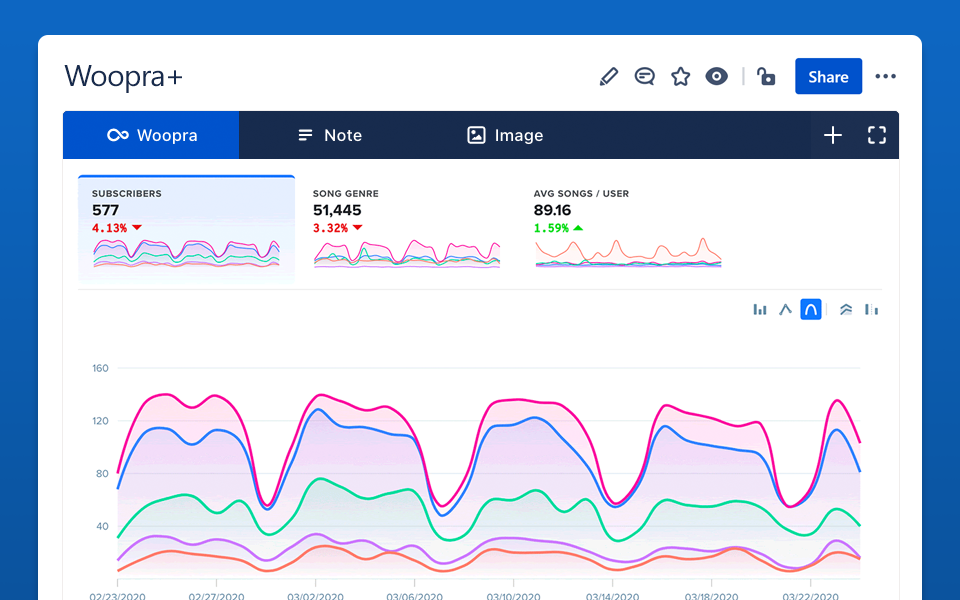Click the comparison columns chart icon
This screenshot has width=960, height=600.
[x=871, y=310]
